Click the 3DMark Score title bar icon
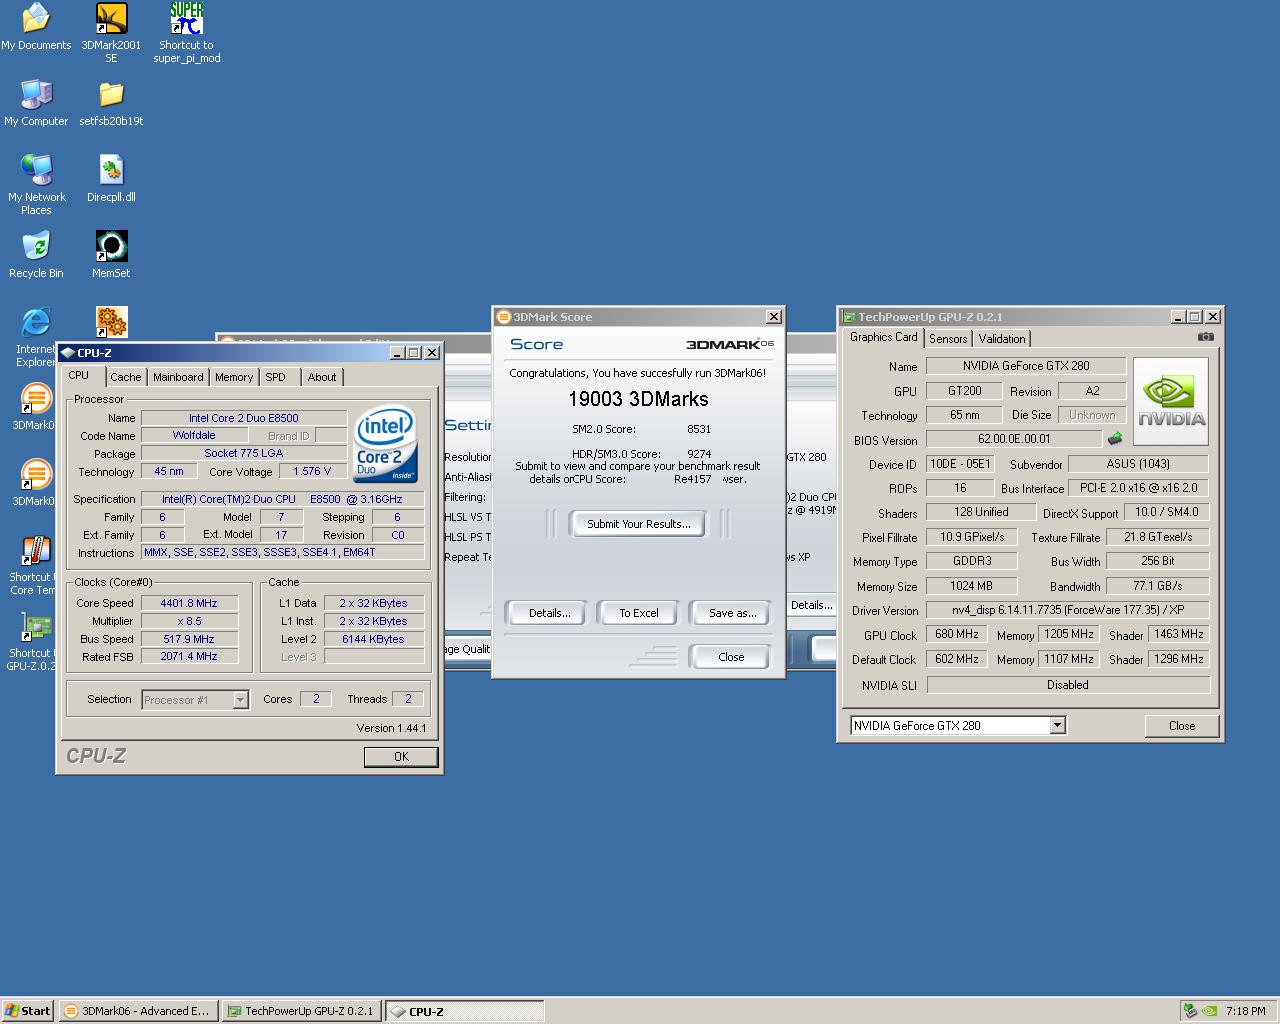Image resolution: width=1280 pixels, height=1024 pixels. click(503, 317)
